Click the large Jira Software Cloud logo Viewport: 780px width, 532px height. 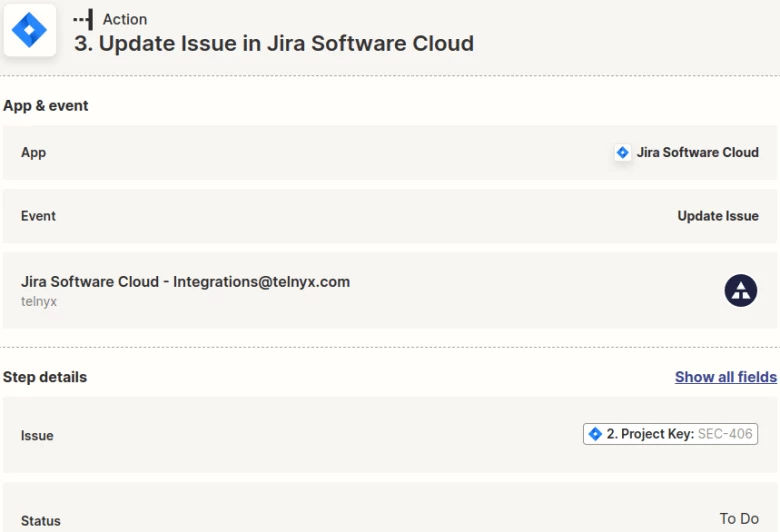tap(28, 31)
